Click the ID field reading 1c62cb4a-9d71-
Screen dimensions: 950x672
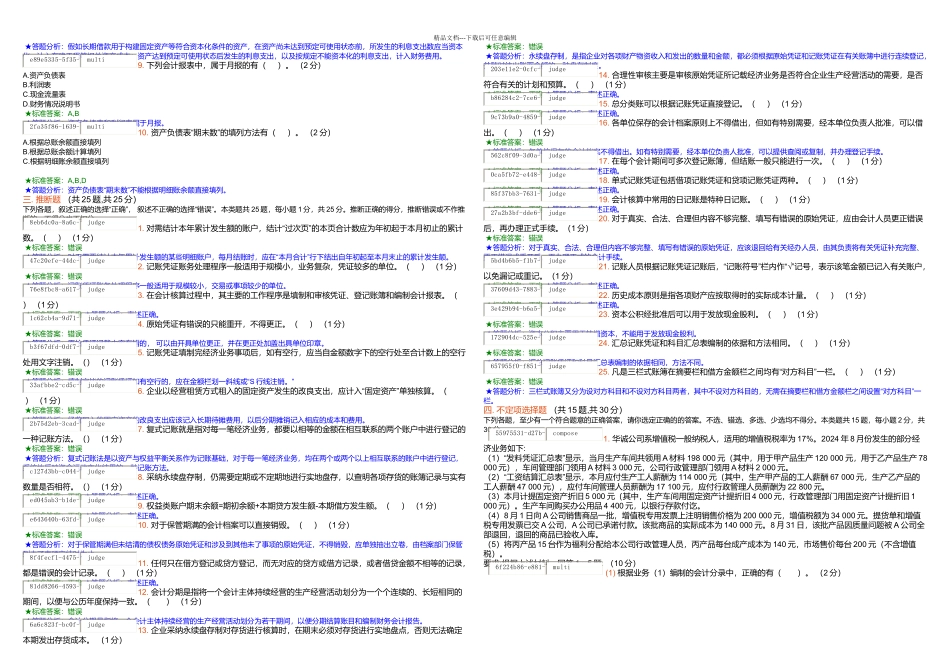52,318
